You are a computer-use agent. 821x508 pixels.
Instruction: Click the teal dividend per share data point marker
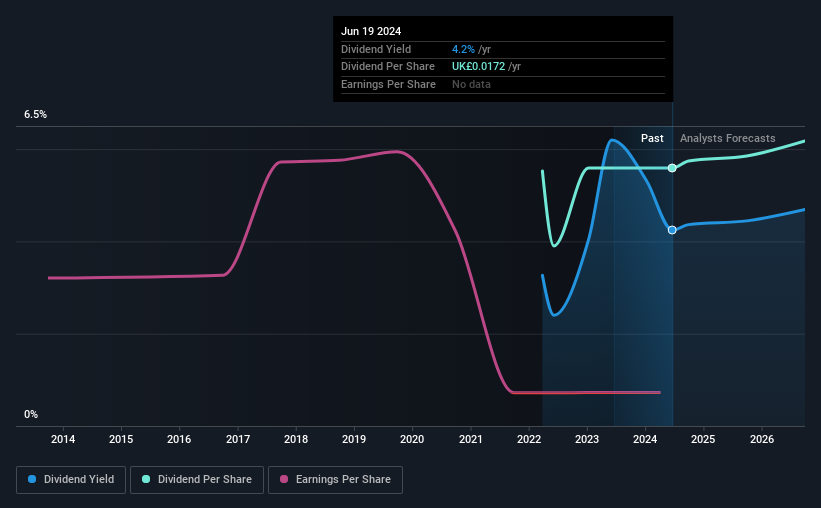672,168
